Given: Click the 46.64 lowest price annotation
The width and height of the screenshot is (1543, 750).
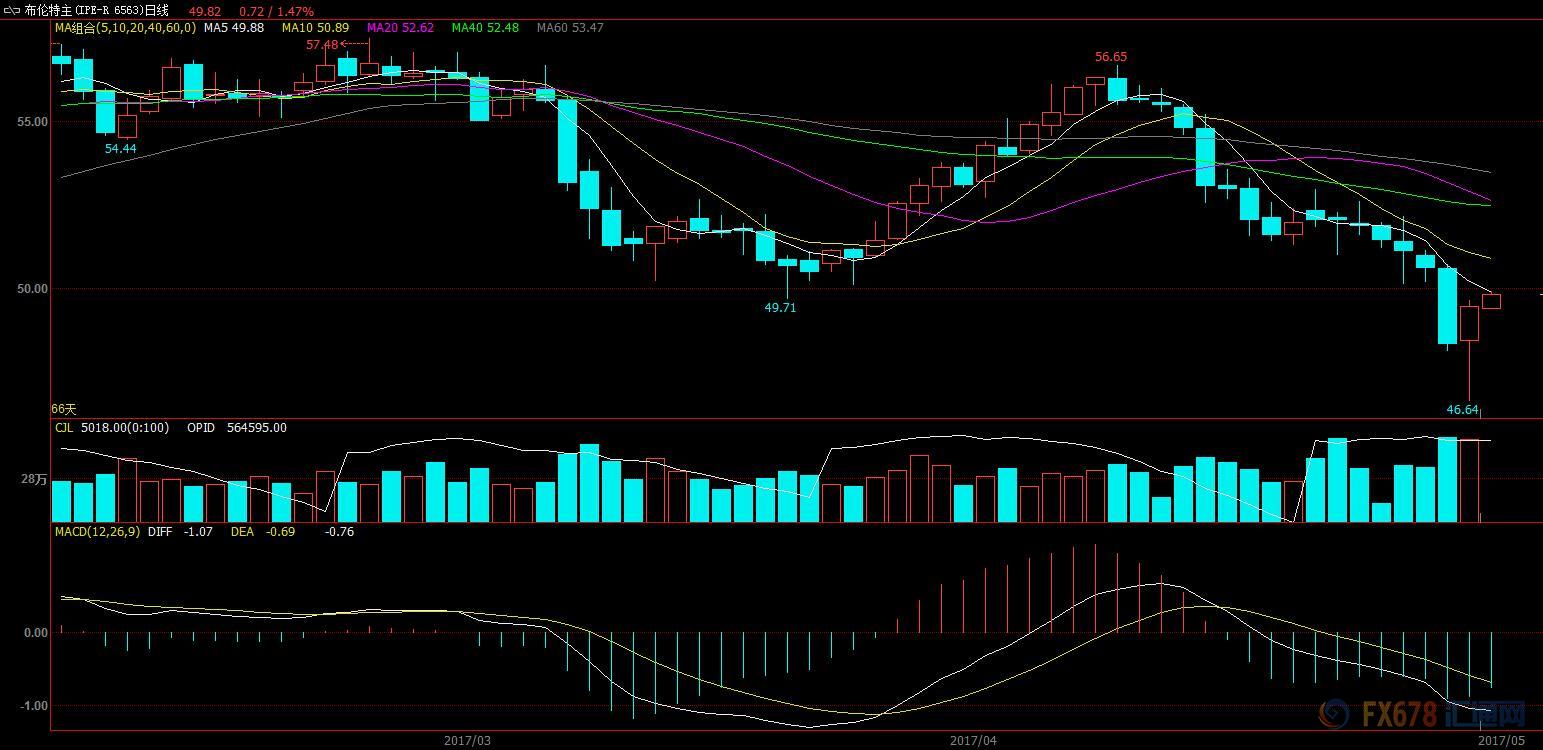Looking at the screenshot, I should click(1462, 409).
